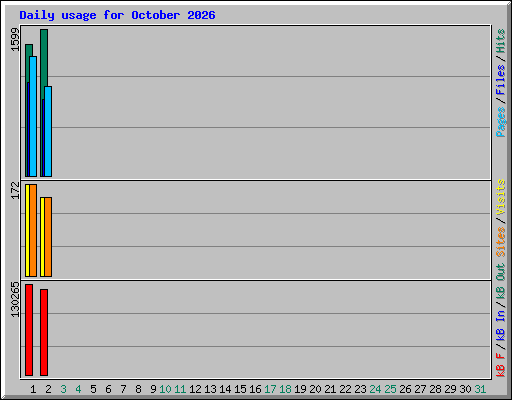512x400 pixels.
Task: Click green day 4 on the x-axis
Action: [x=78, y=389]
